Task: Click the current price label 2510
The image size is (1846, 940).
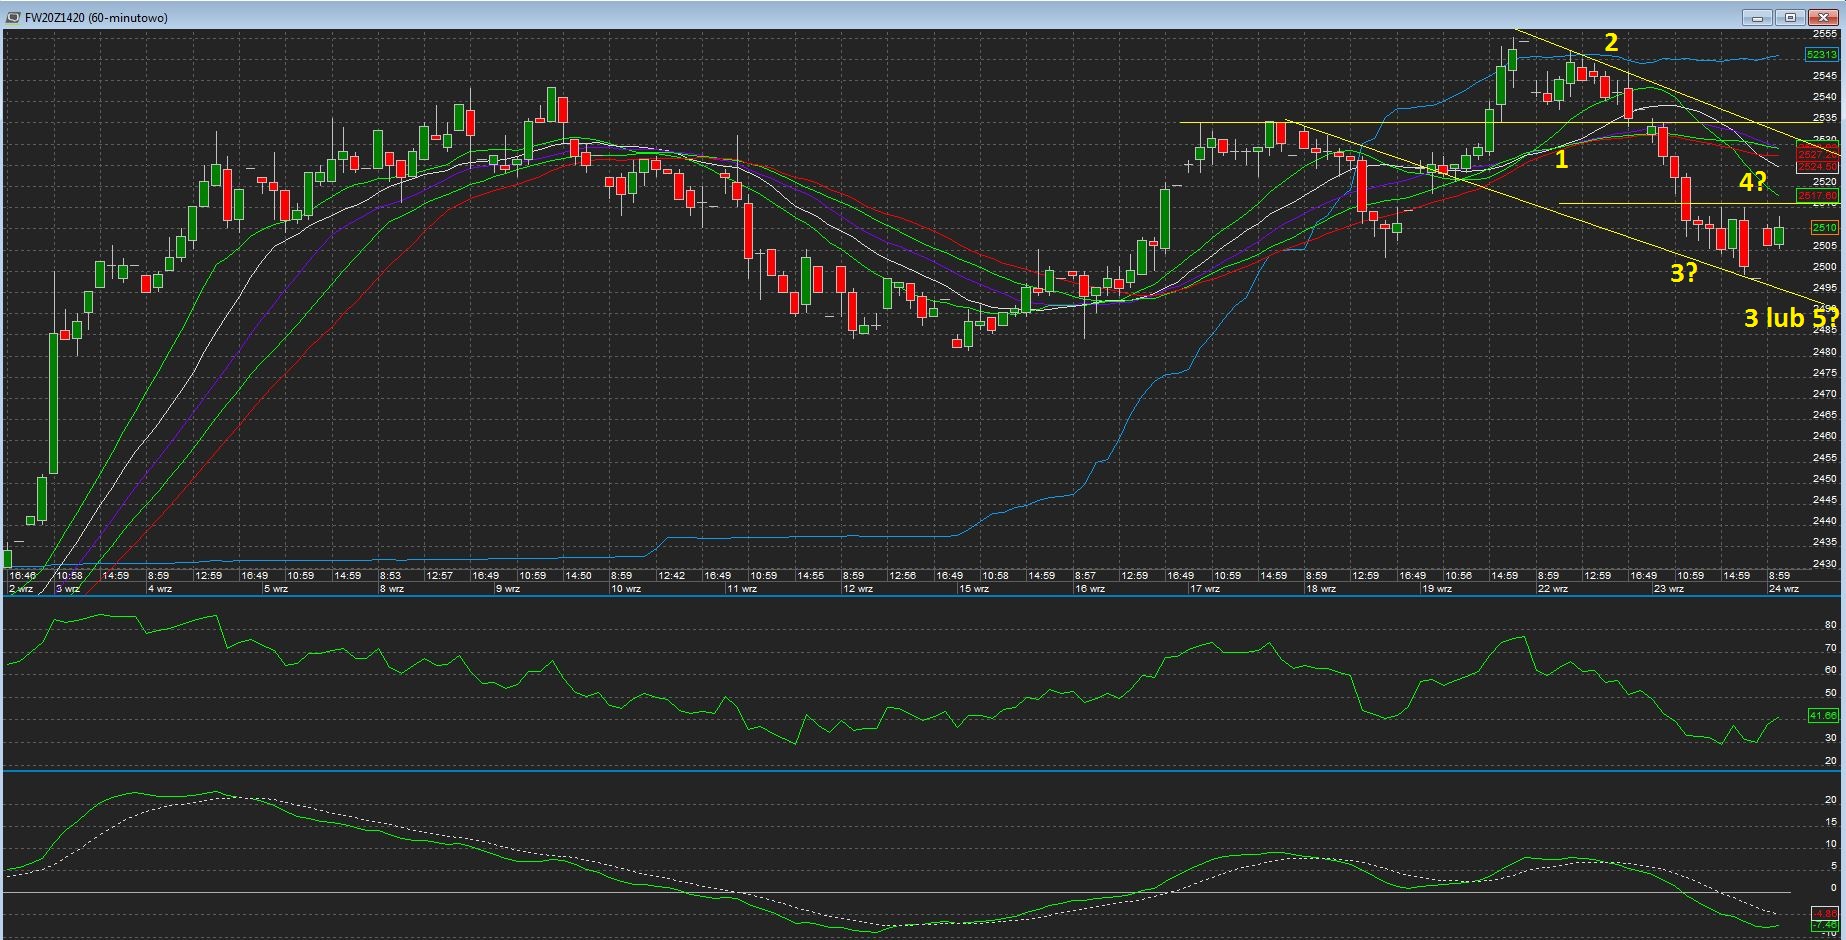Action: (1823, 228)
